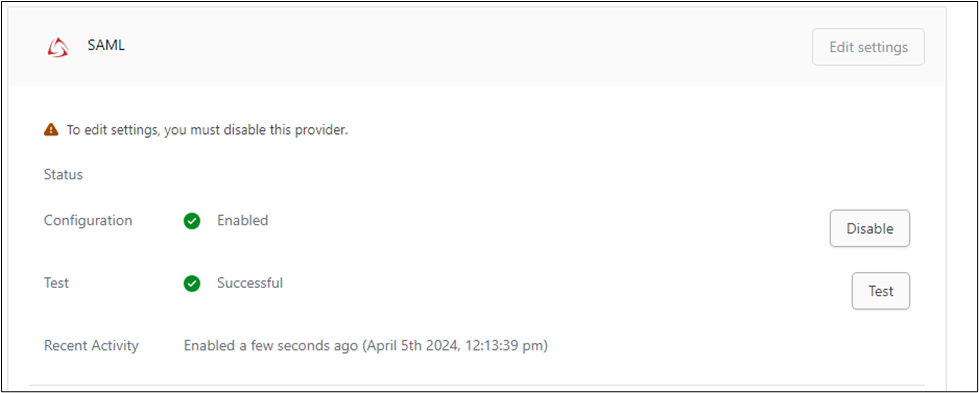The height and width of the screenshot is (393, 979).
Task: Click the Configuration row label
Action: point(88,221)
